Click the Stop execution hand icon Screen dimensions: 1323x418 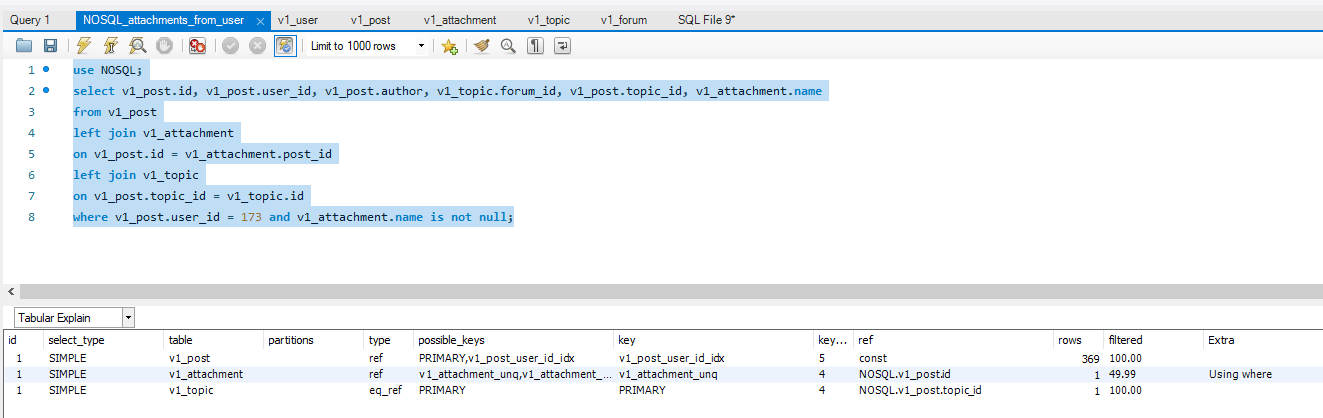point(164,46)
